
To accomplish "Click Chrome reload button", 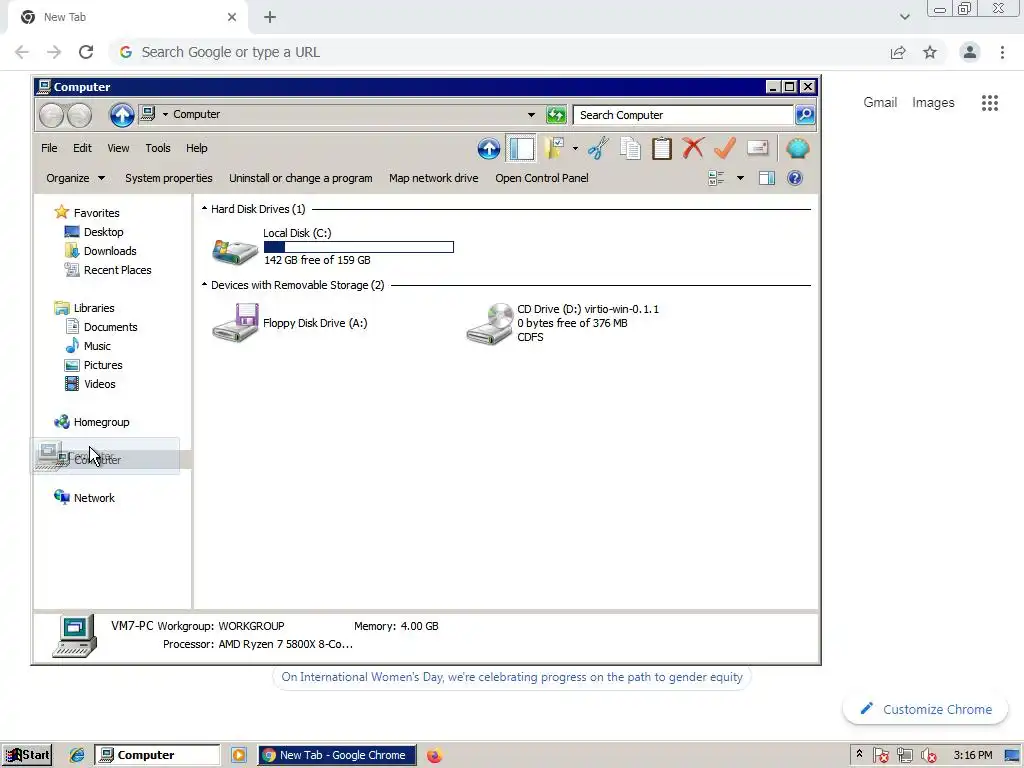I will (x=86, y=52).
